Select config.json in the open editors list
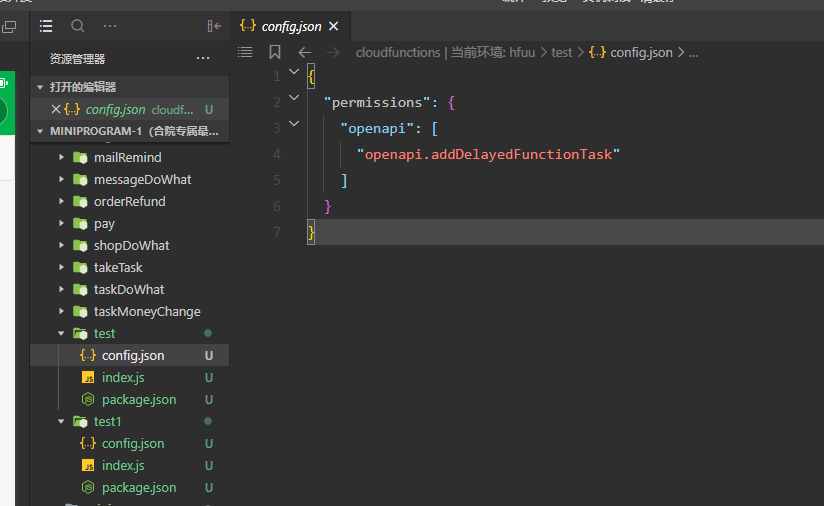This screenshot has height=506, width=824. click(130, 109)
